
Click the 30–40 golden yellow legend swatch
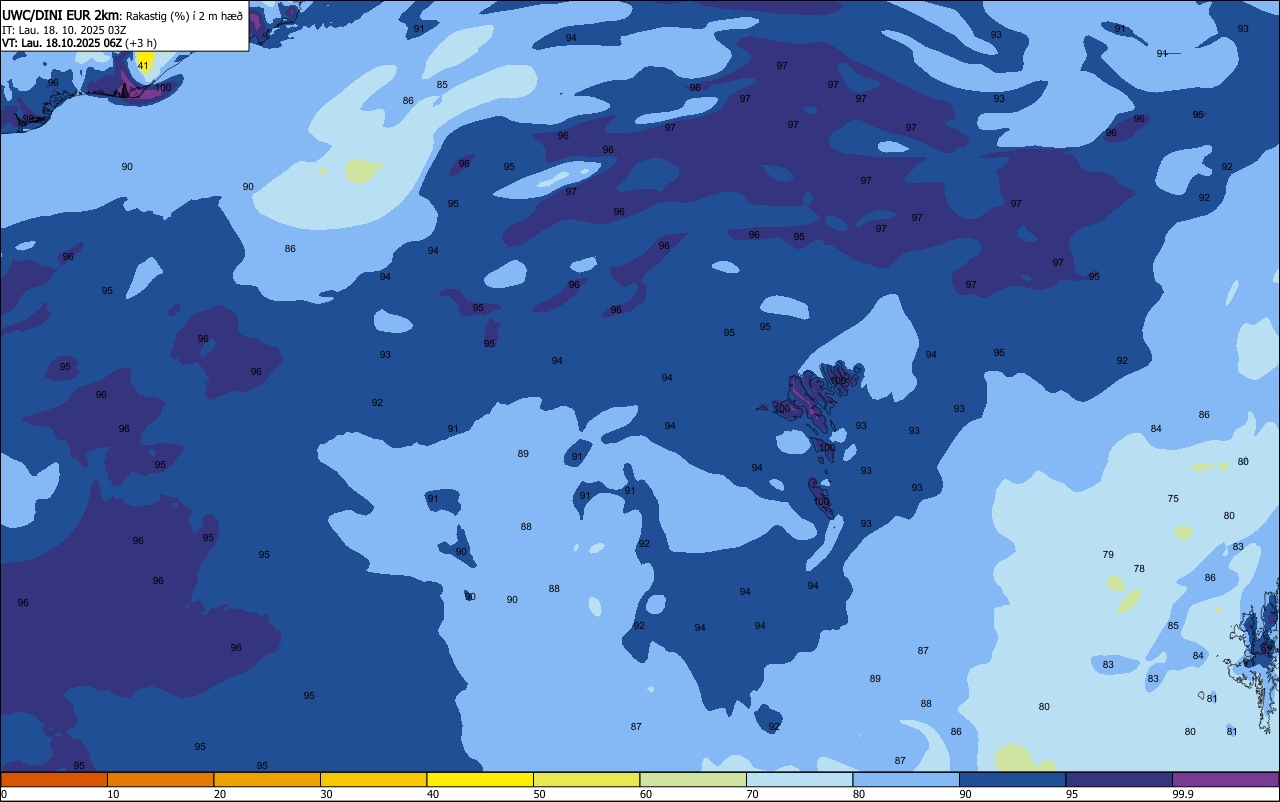(x=373, y=779)
